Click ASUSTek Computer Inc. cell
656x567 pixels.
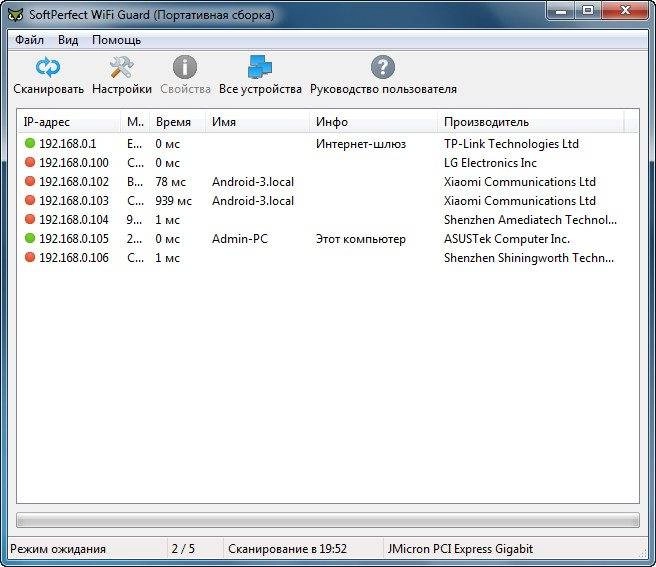(507, 239)
